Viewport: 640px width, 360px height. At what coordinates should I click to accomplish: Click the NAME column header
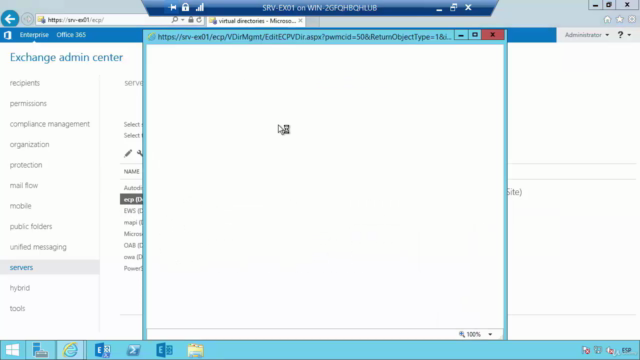pos(131,171)
